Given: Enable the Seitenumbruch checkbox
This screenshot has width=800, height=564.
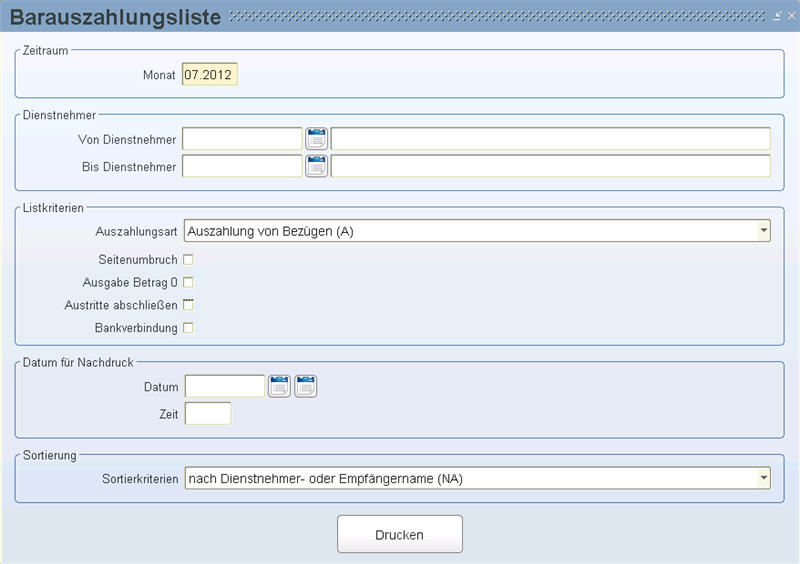Looking at the screenshot, I should click(x=188, y=260).
